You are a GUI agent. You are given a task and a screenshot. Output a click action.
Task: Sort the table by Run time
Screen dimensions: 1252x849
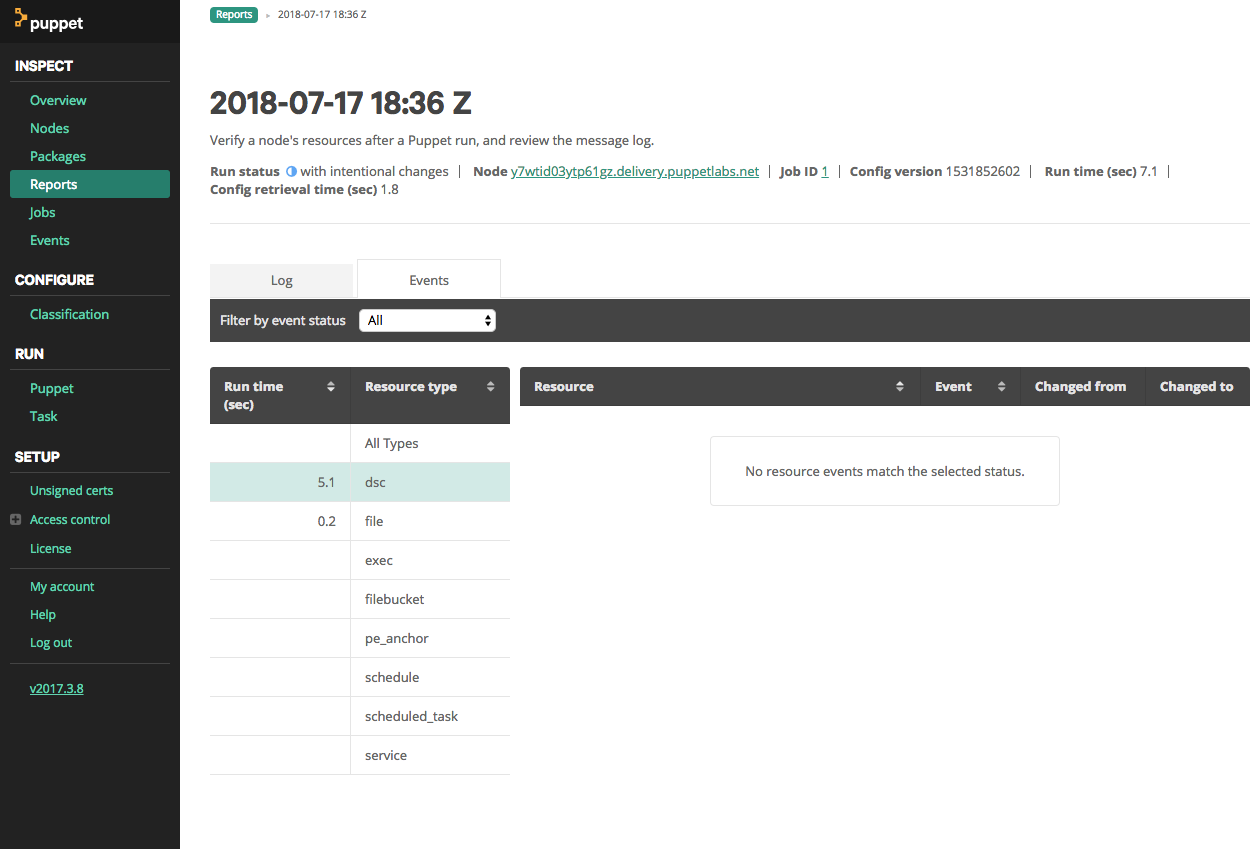330,385
